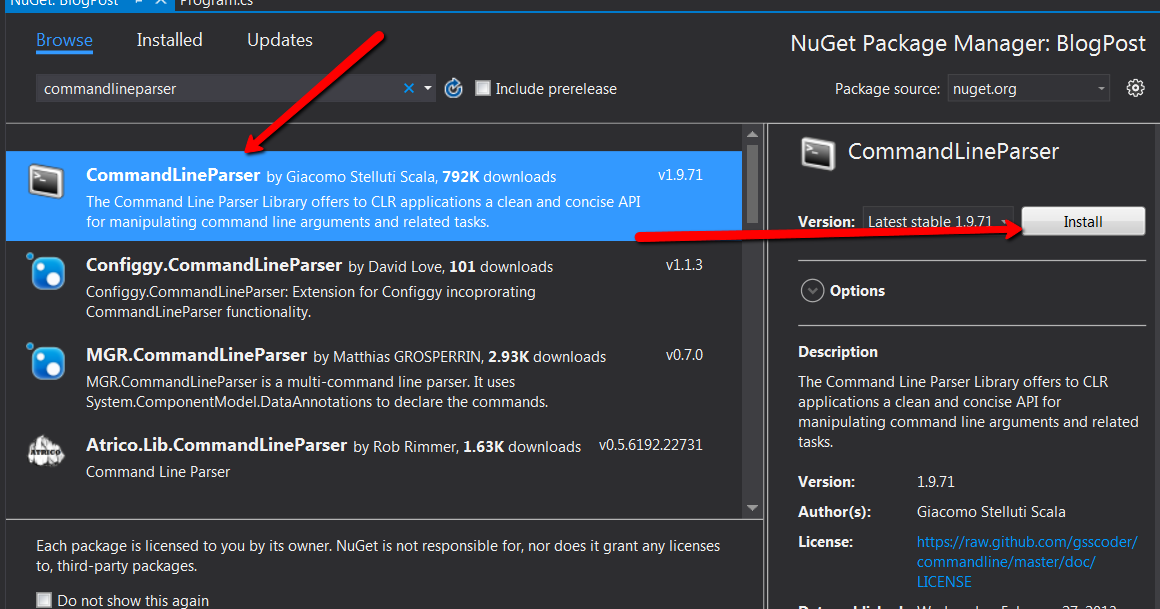Open the search history dropdown arrow
1160x609 pixels.
click(x=428, y=88)
